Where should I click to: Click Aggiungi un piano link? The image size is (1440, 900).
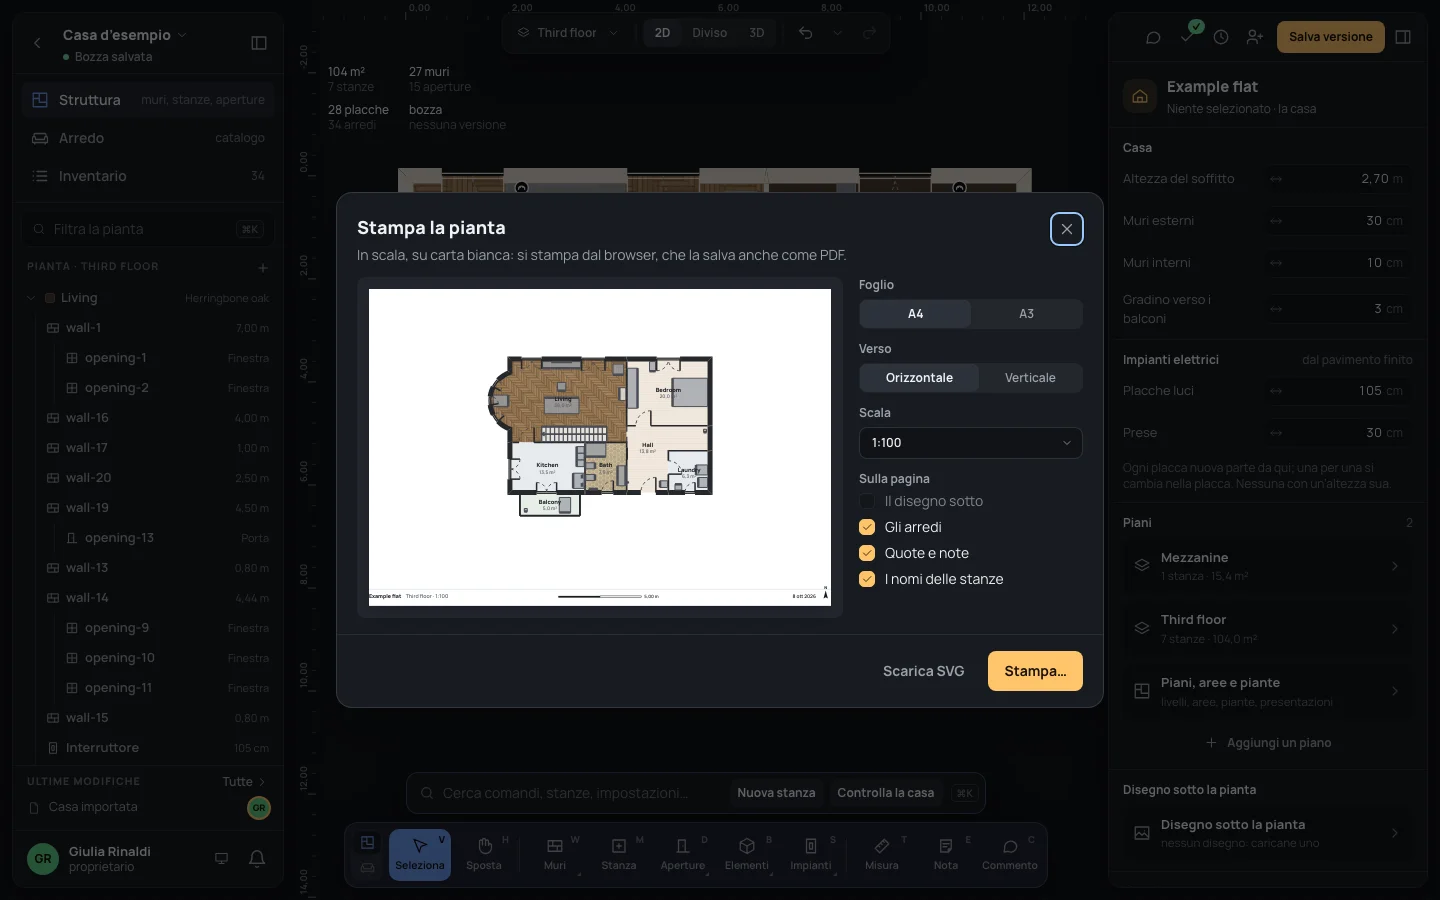(x=1268, y=743)
